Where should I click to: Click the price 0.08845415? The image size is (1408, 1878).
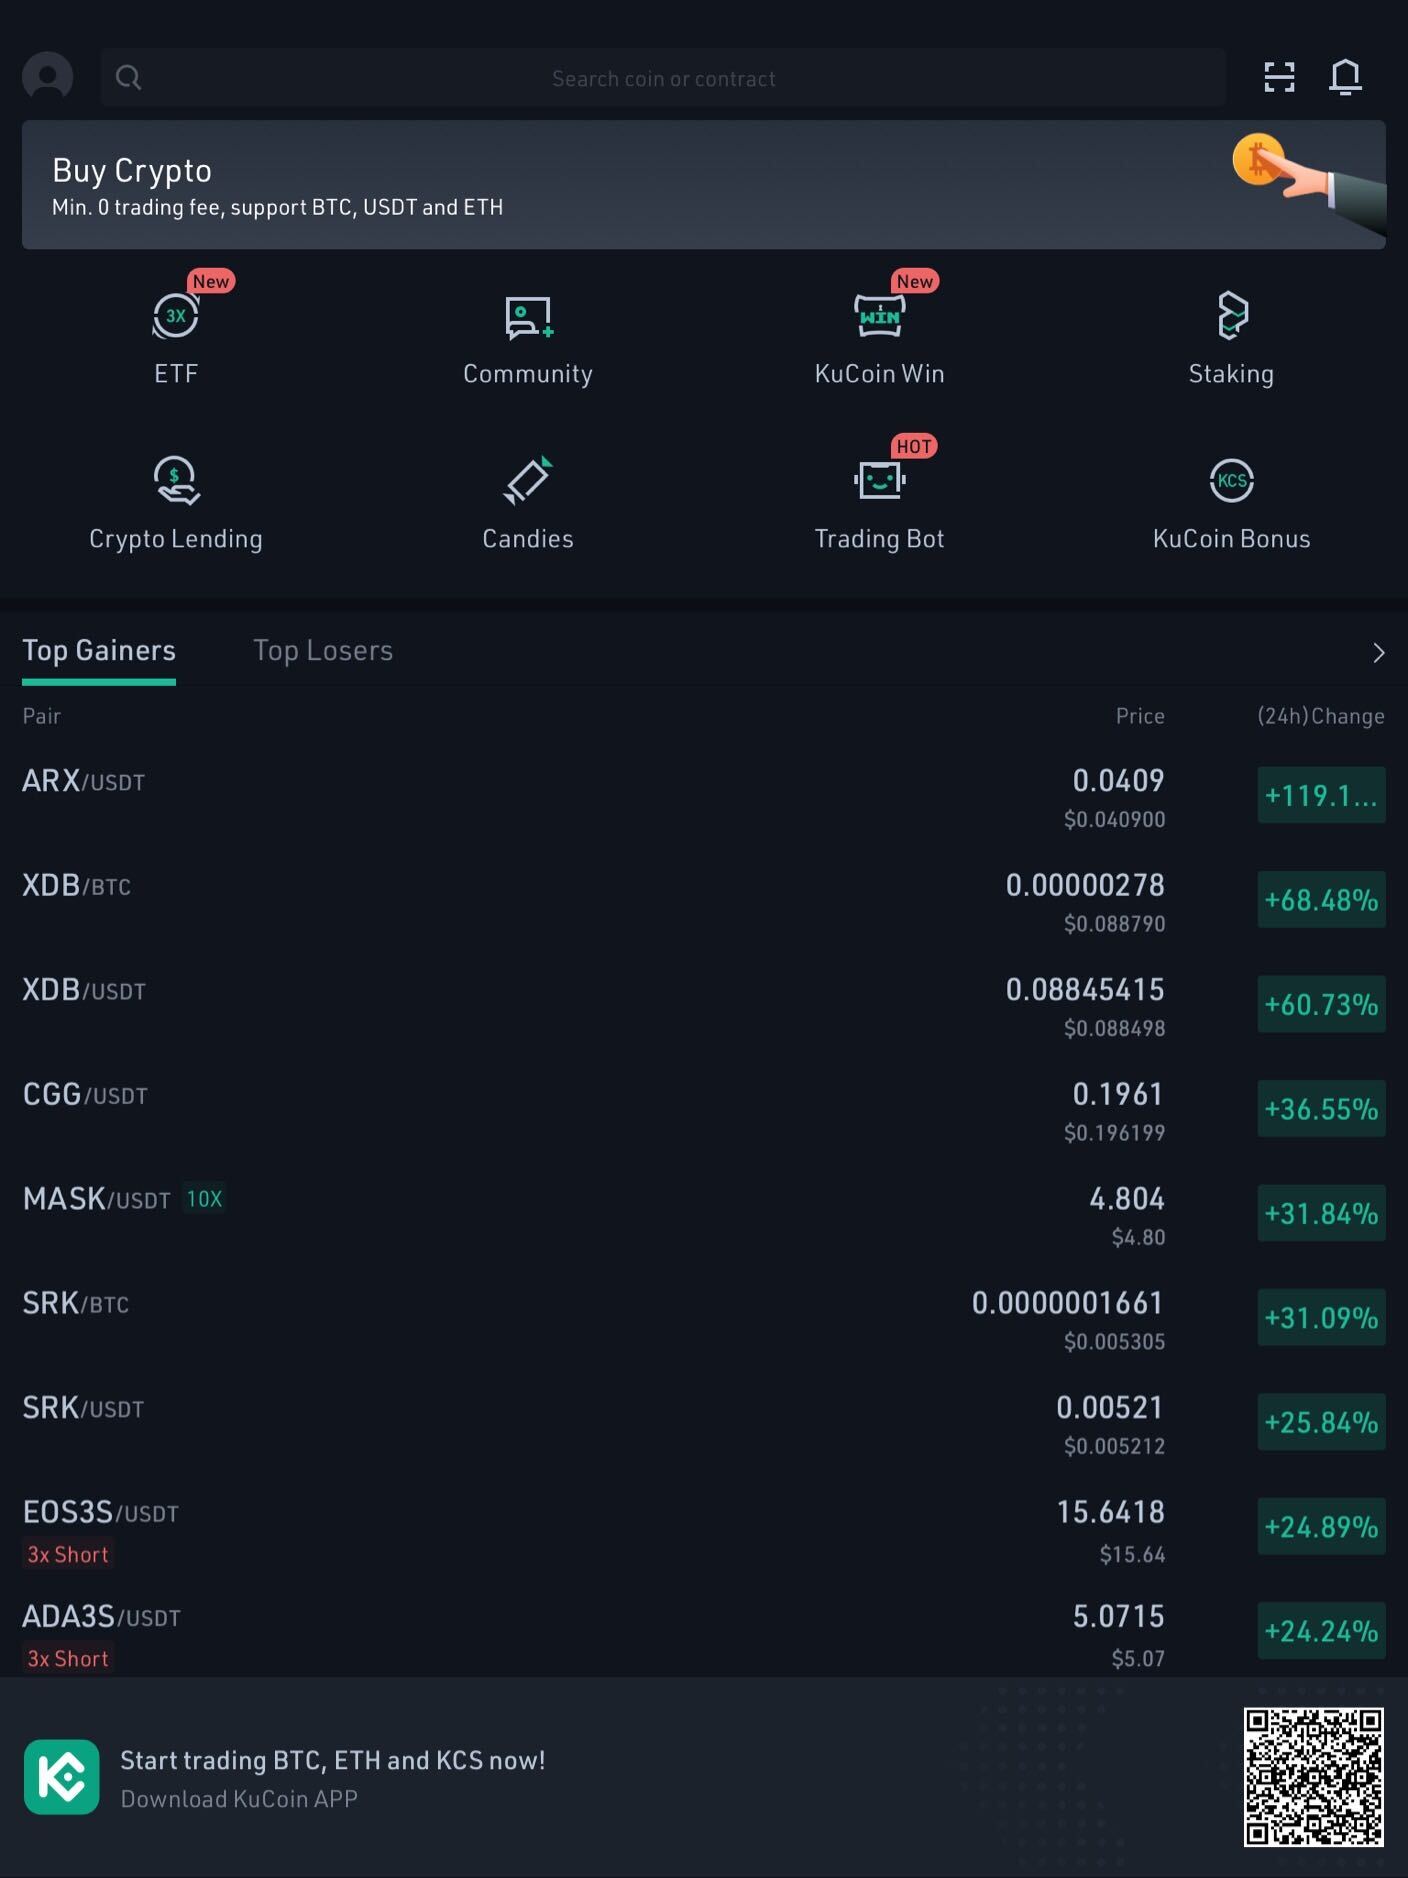click(1085, 990)
